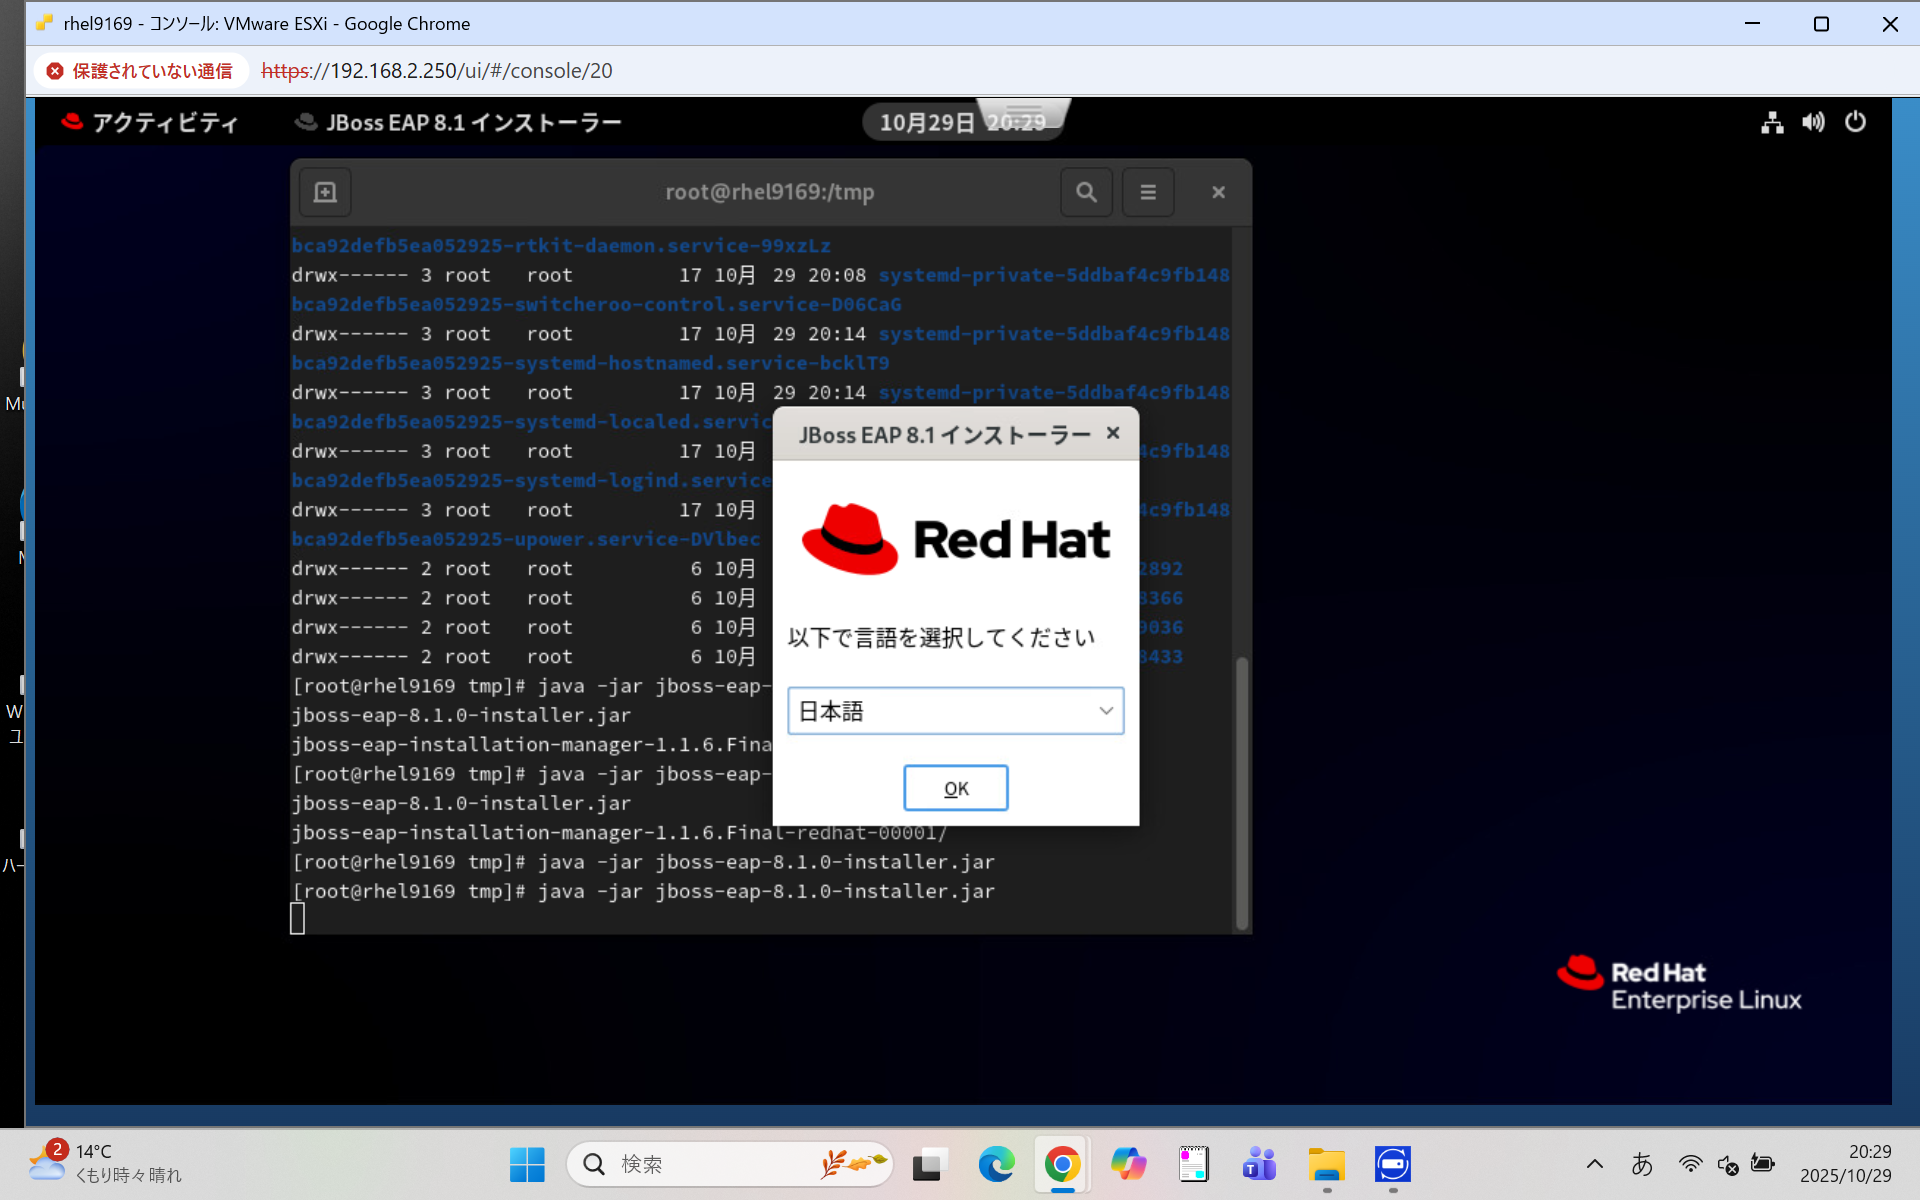
Task: Show hidden system tray icons chevron
Action: (x=1595, y=1164)
